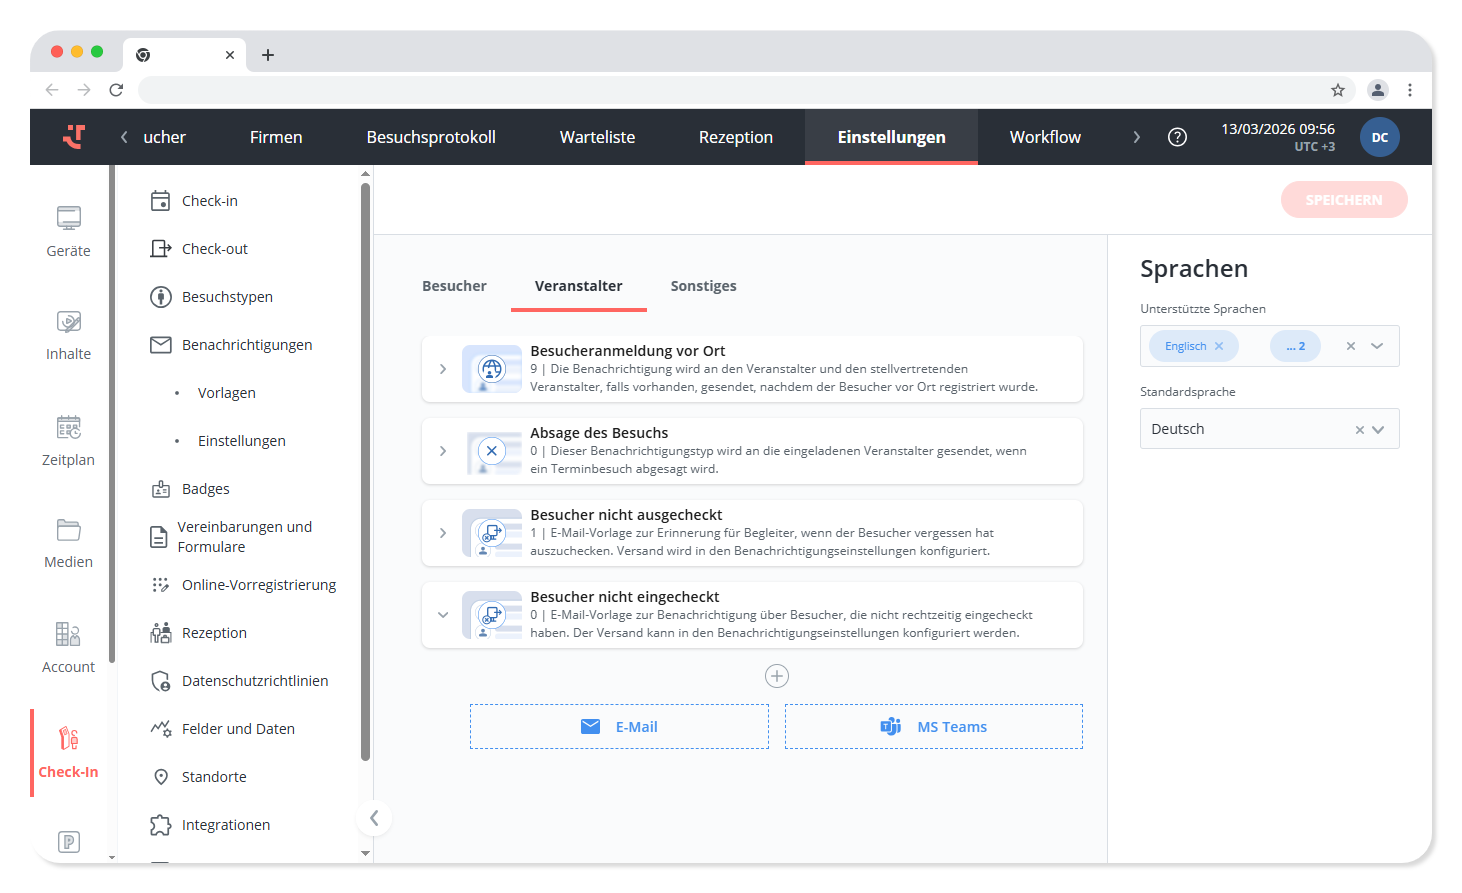This screenshot has width=1462, height=893.
Task: Select Datenschutzrichtlinien in the settings list
Action: pos(254,681)
